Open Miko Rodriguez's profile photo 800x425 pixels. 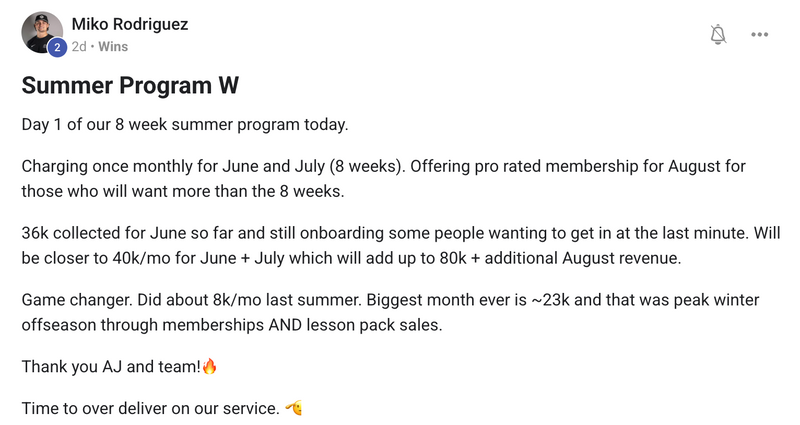point(42,32)
